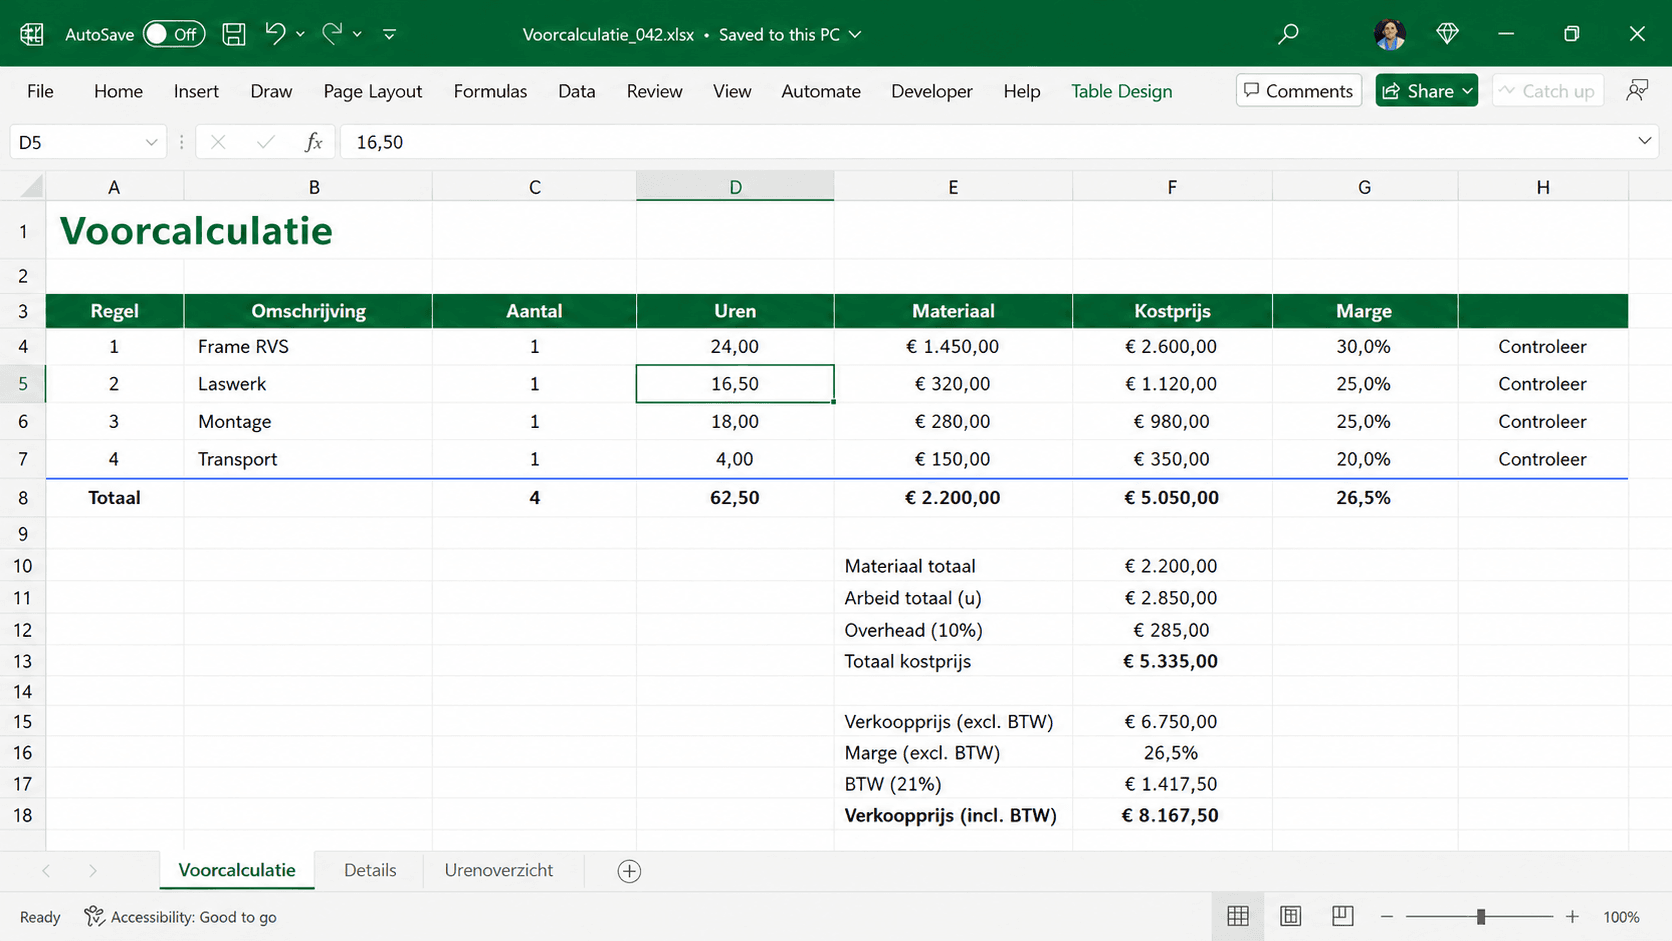Click the next sheet arrow
Viewport: 1672px width, 941px height.
tap(92, 871)
